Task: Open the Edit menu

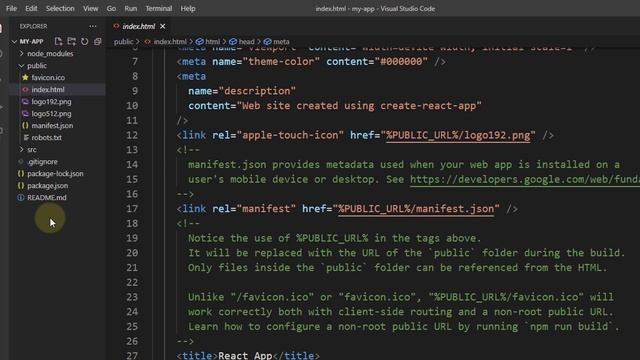Action: pos(31,8)
